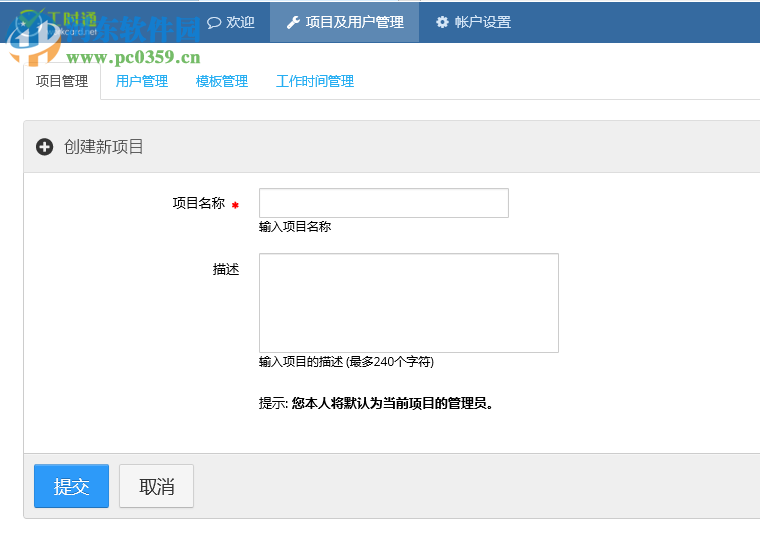Click the 项目名称 label
Screen dimensions: 760x541
199,203
